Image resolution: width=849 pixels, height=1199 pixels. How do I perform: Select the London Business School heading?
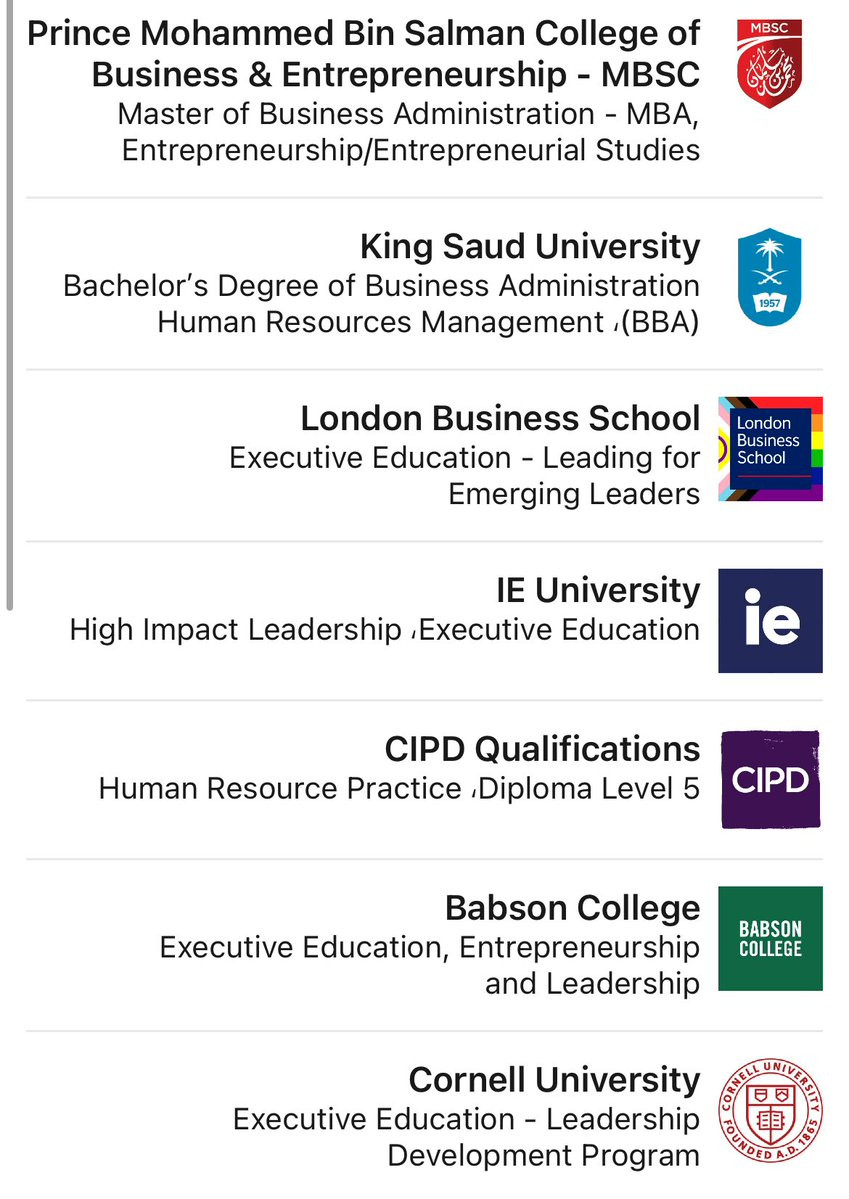(500, 418)
